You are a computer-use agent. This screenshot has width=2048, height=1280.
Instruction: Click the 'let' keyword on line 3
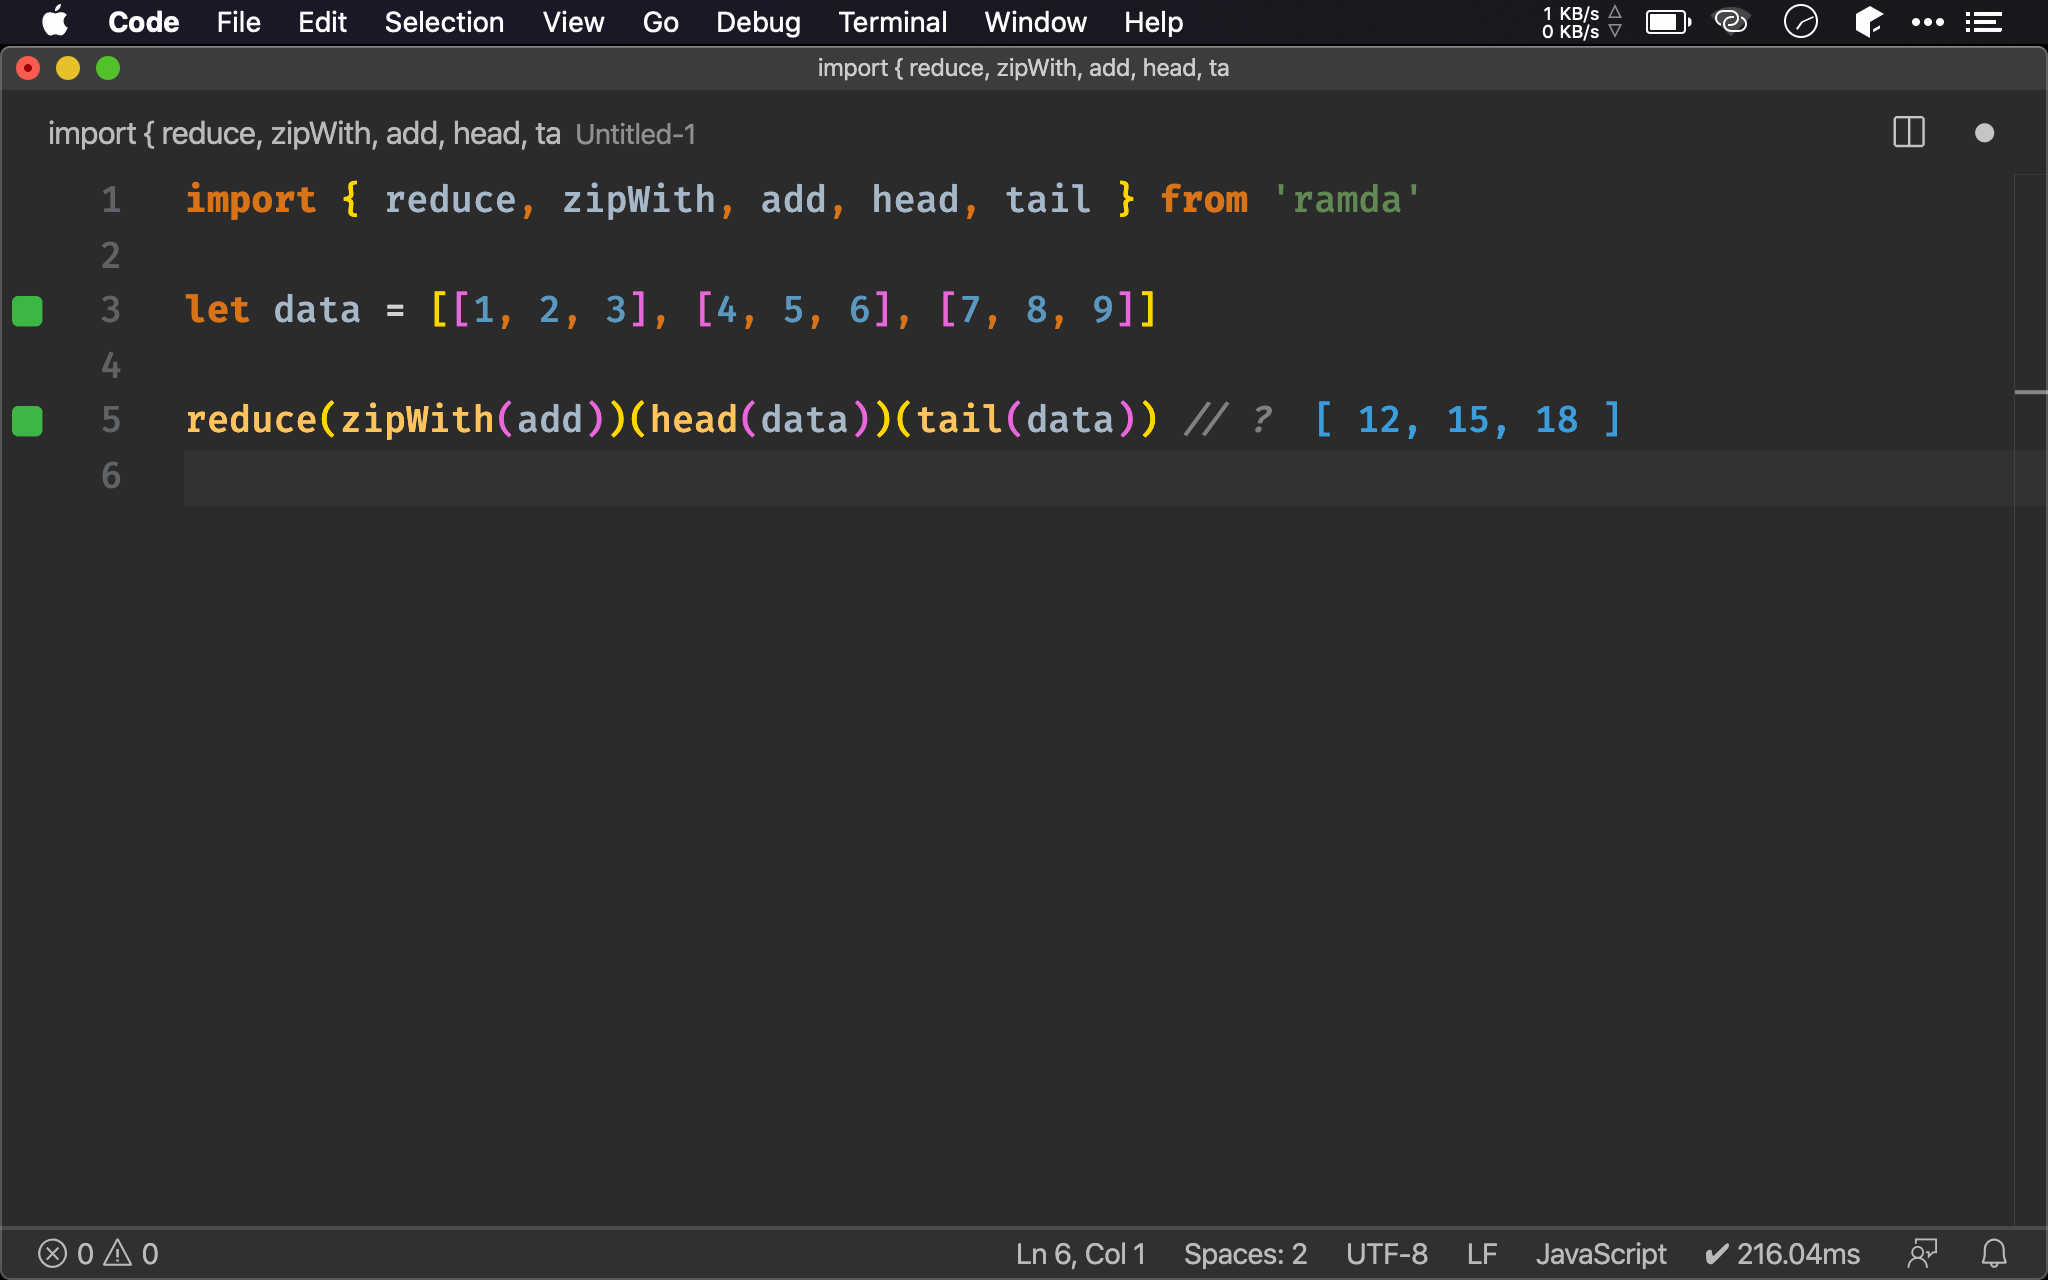(218, 310)
